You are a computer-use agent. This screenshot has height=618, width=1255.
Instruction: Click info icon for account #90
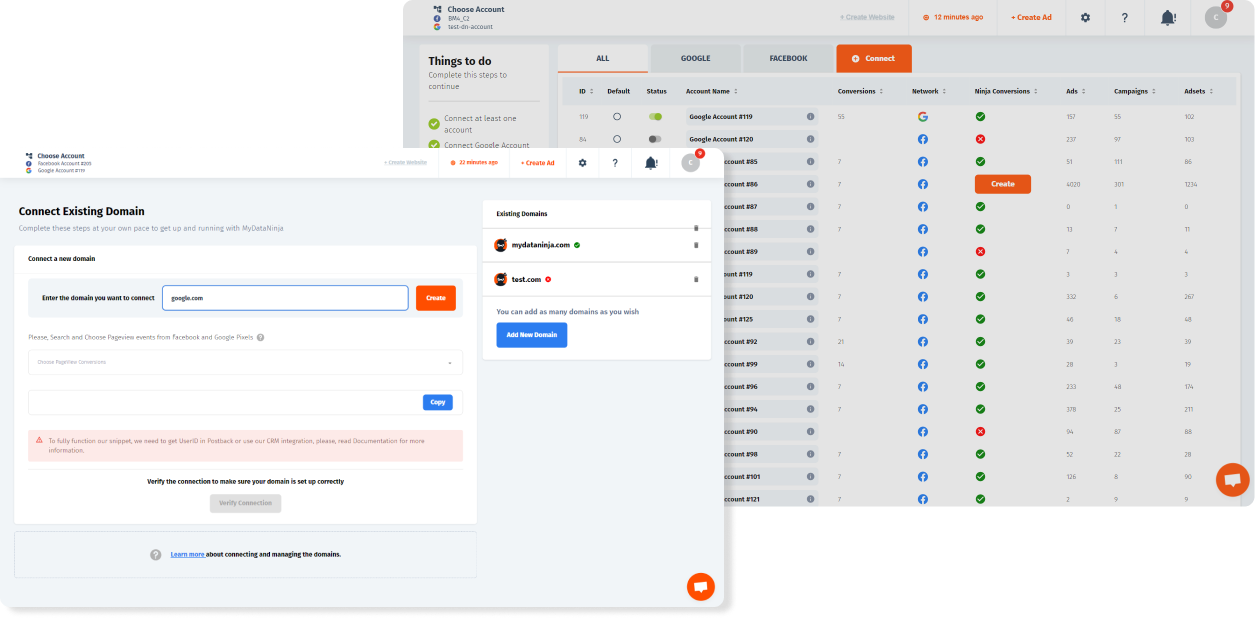[810, 432]
